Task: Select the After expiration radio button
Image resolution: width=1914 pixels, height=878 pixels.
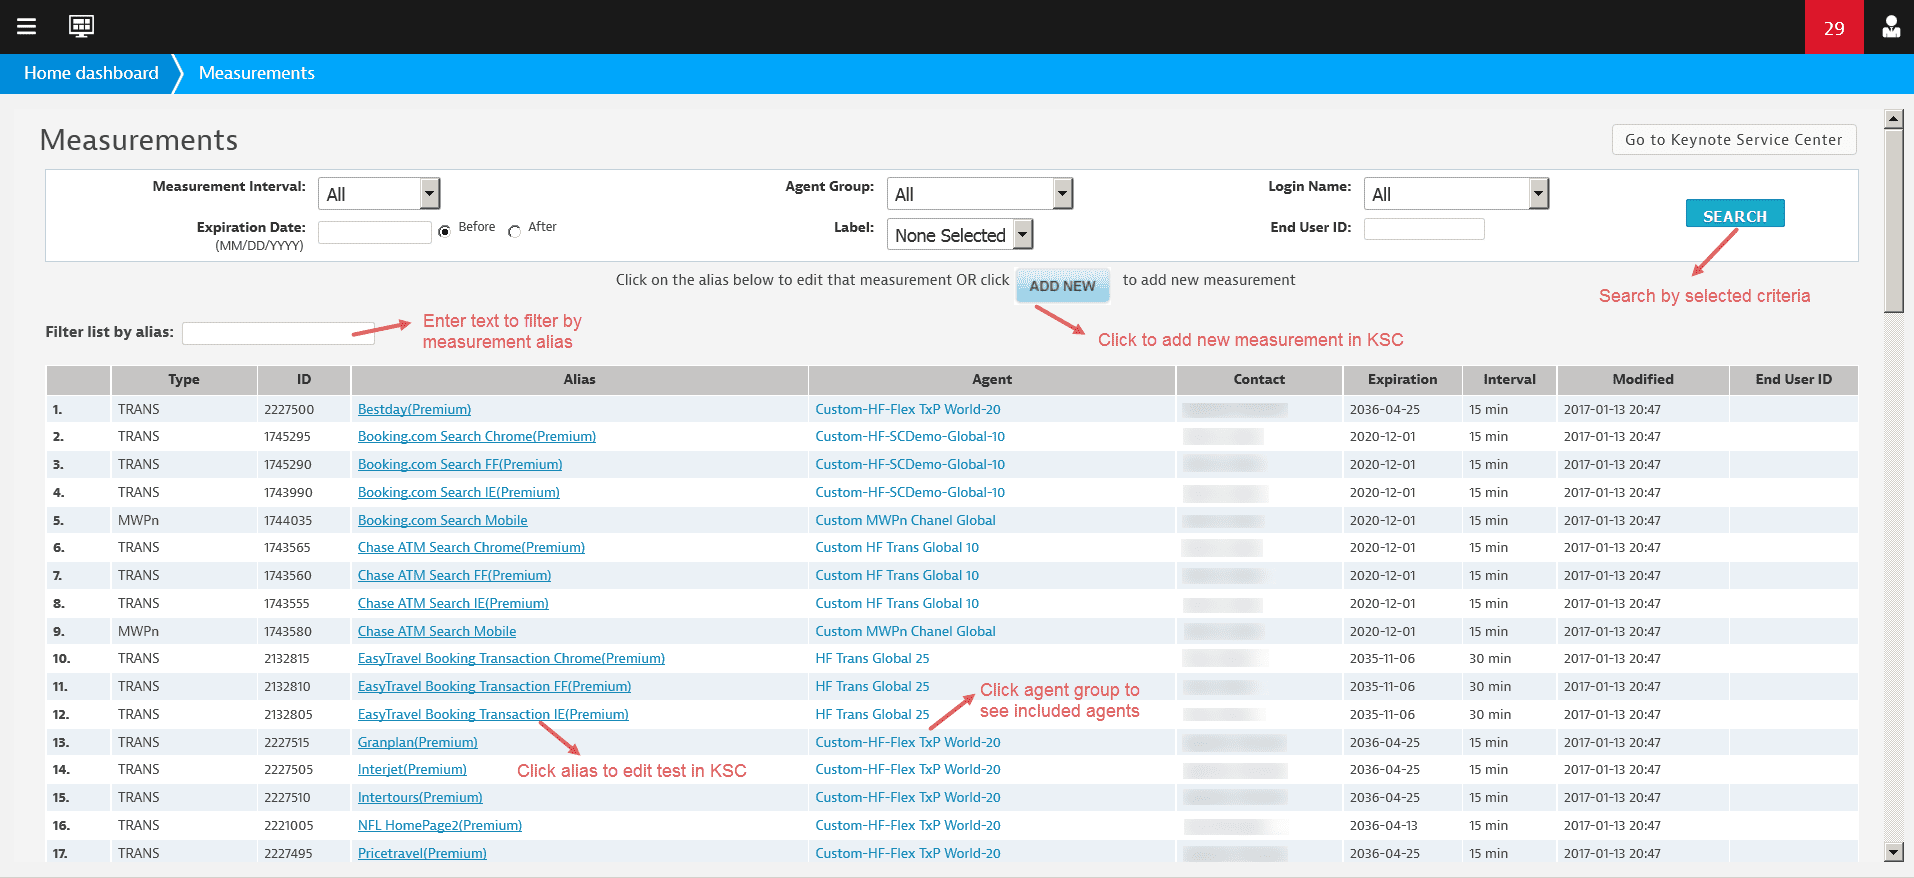Action: click(x=514, y=231)
